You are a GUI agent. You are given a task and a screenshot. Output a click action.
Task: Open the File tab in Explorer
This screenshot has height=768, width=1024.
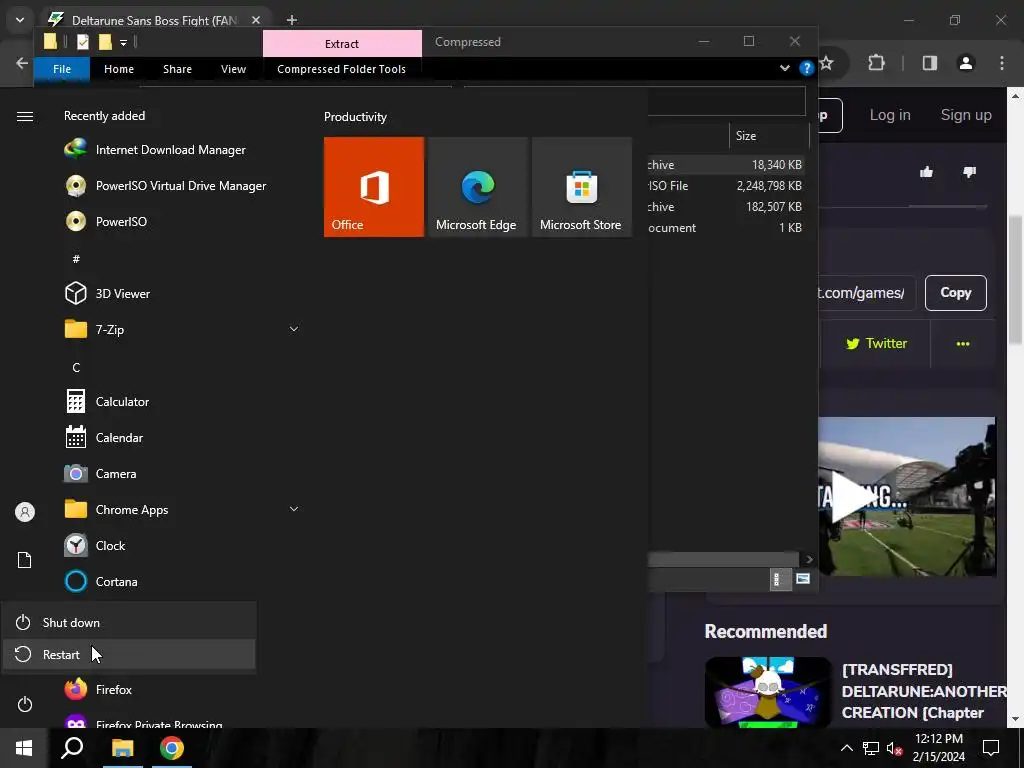point(62,69)
